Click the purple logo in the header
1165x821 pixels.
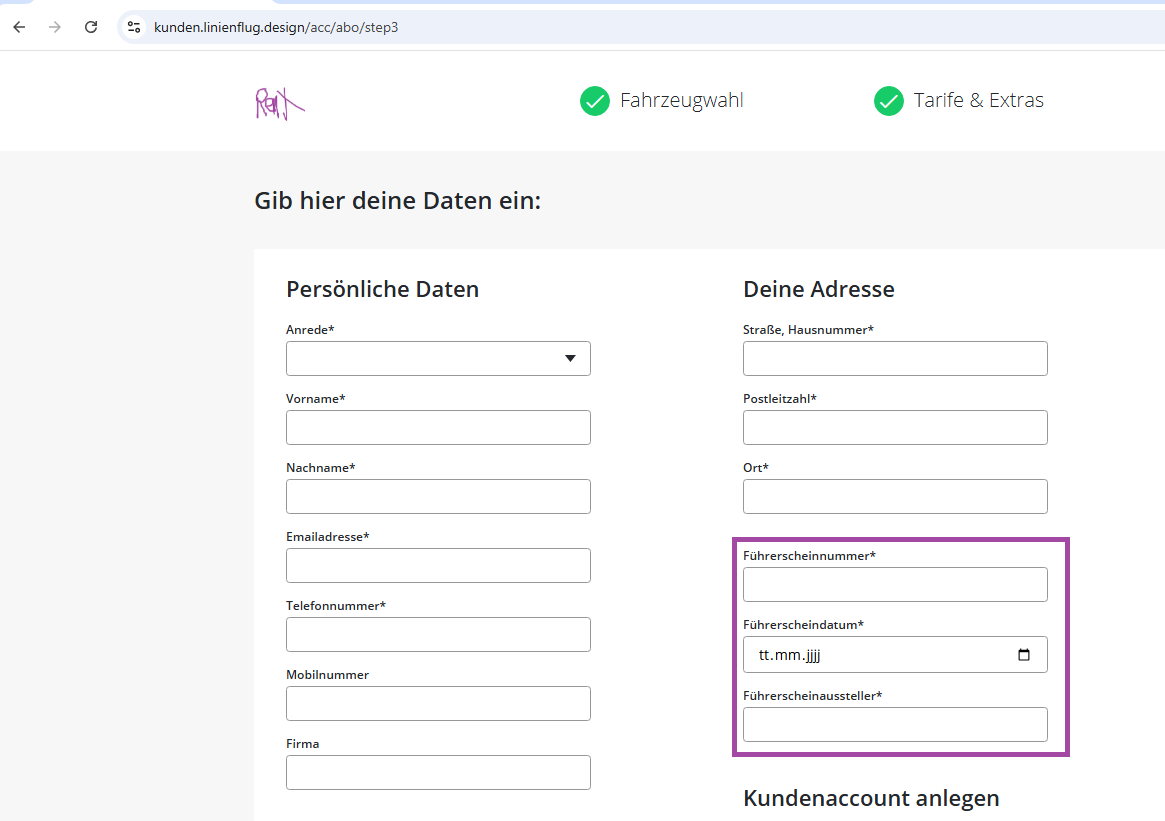(279, 102)
